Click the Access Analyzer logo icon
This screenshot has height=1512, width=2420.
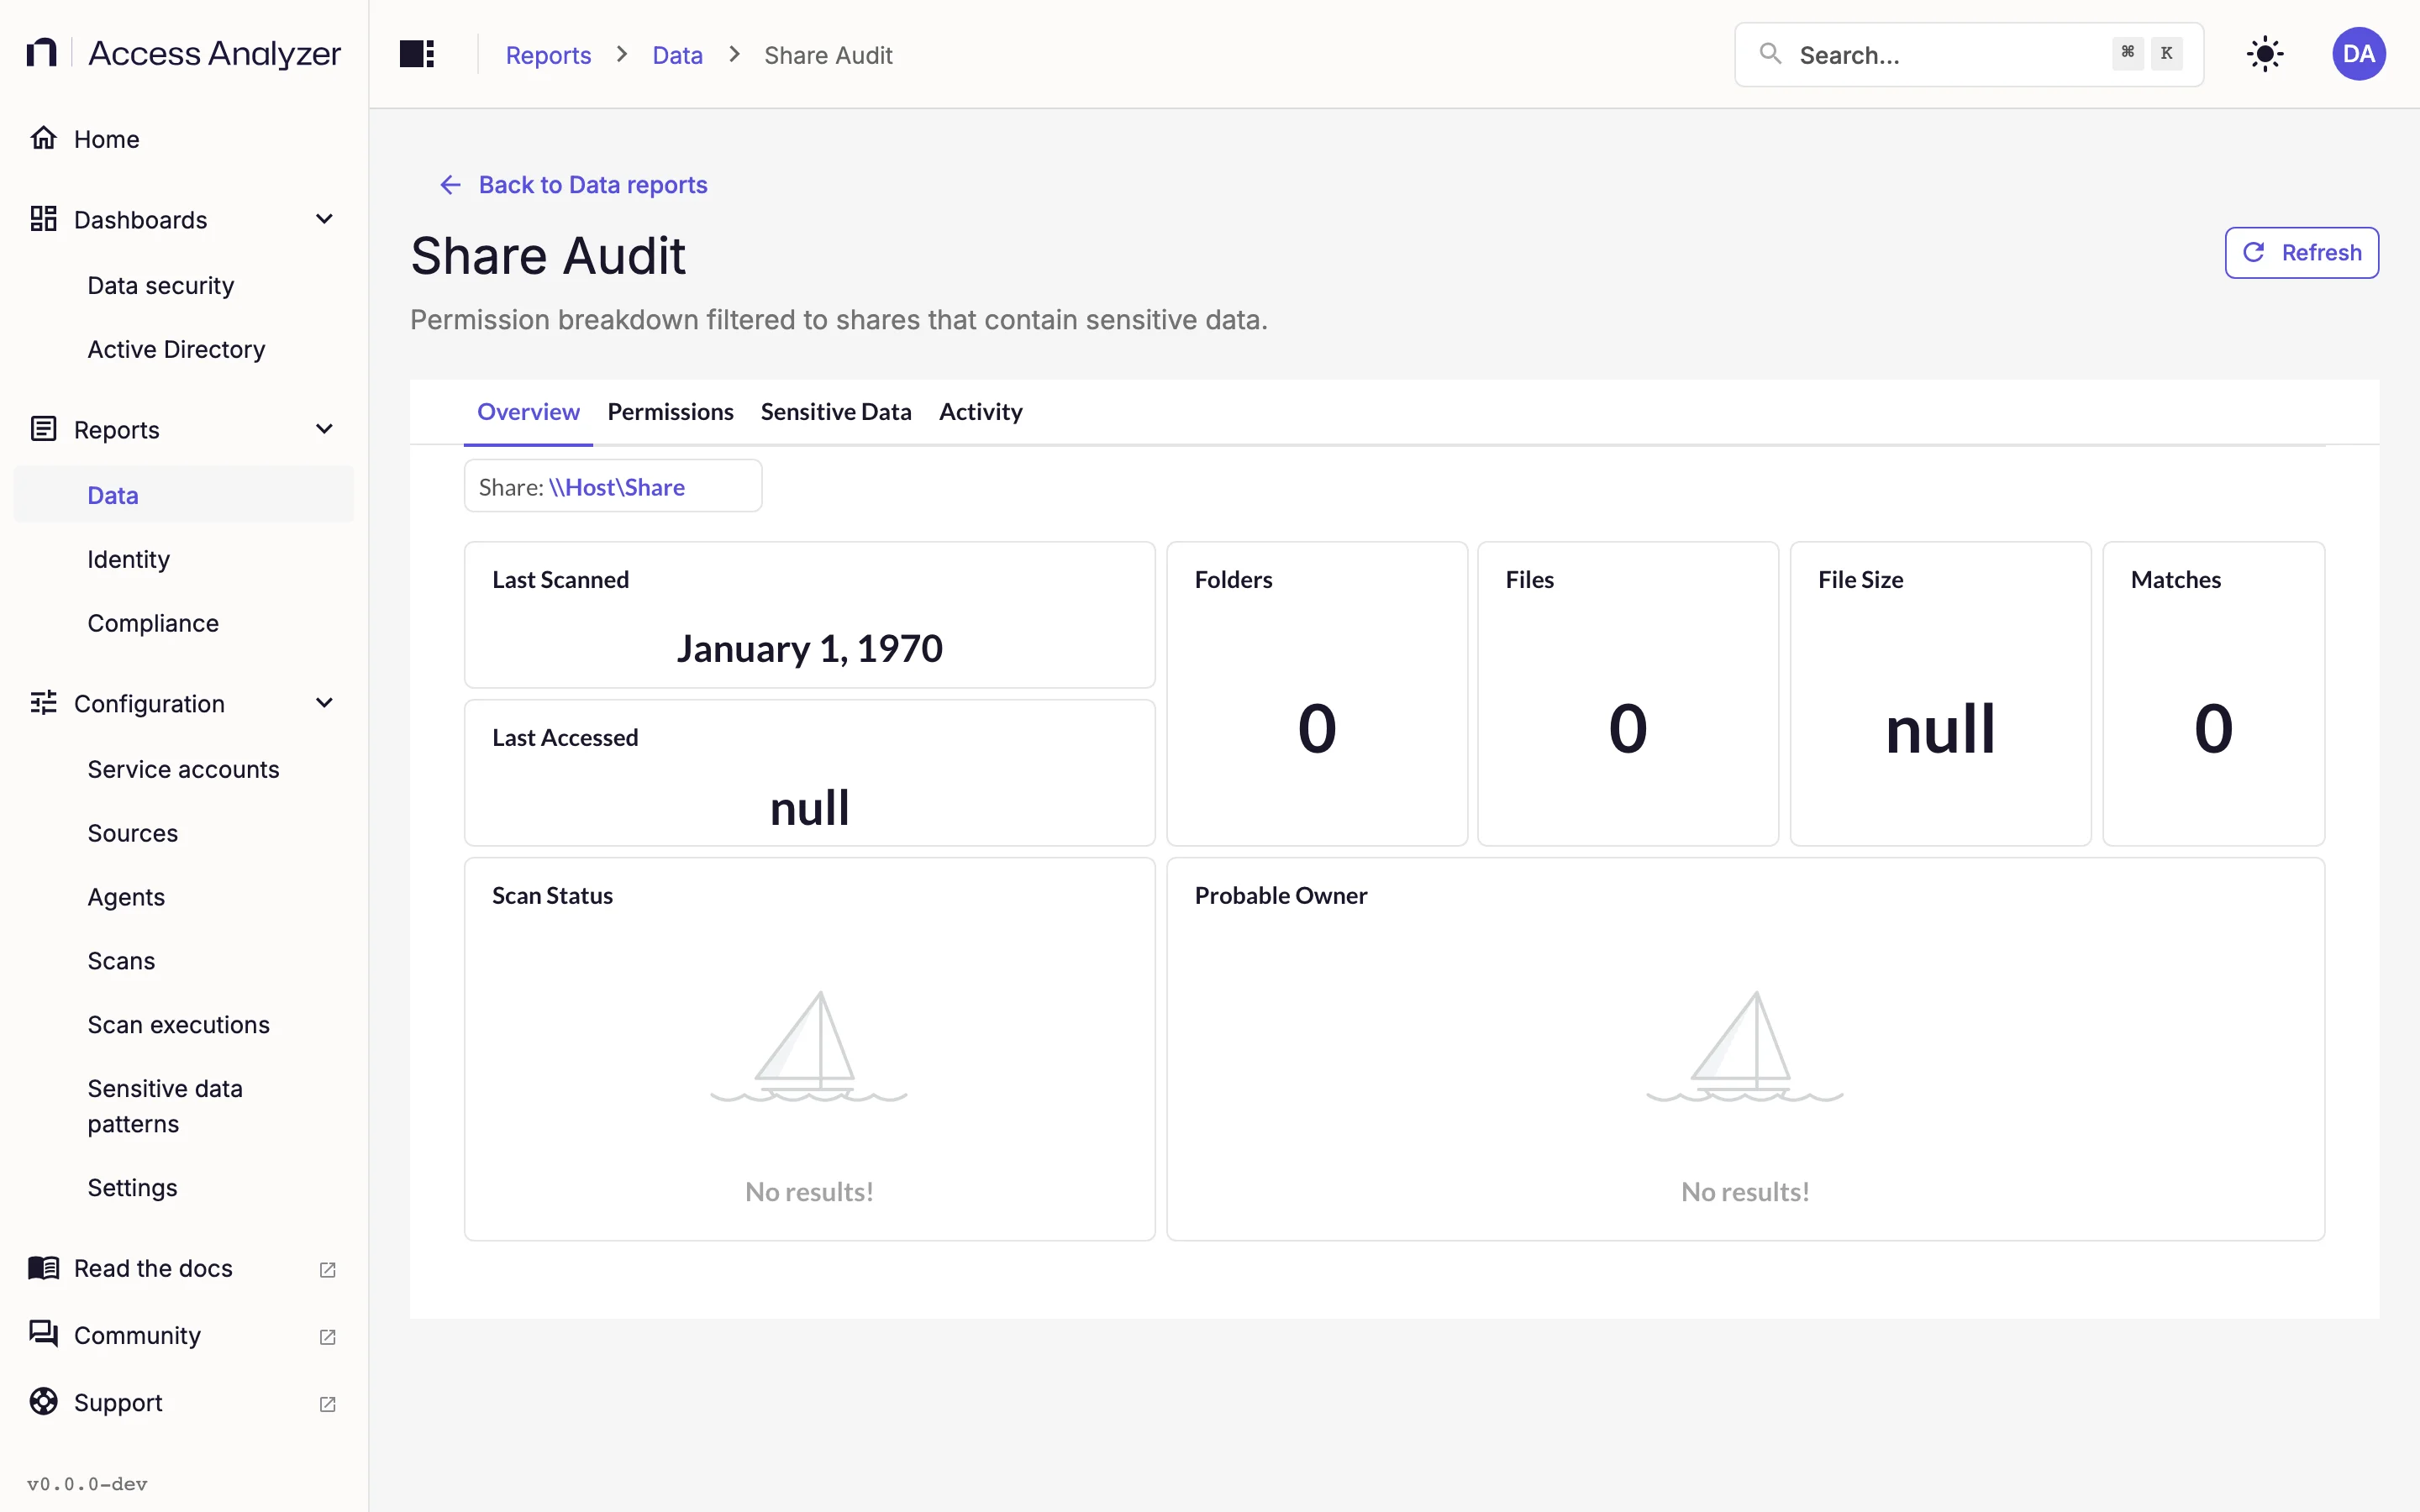41,53
